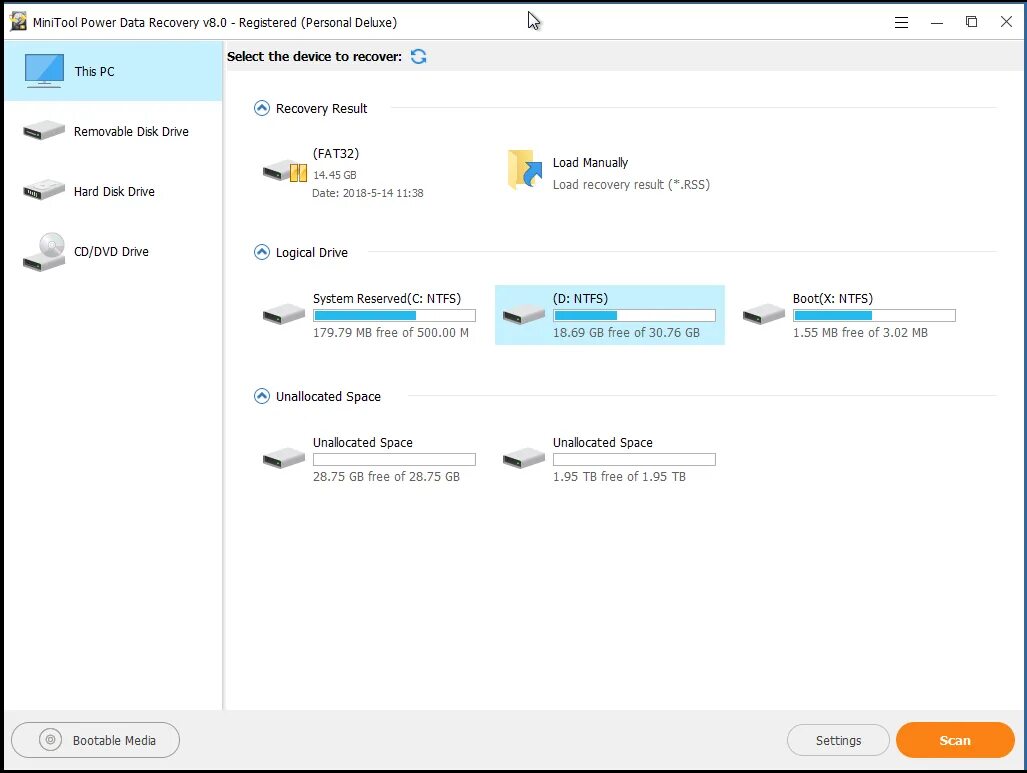
Task: Click the Date: 2018-5-14 11:38 text
Action: (x=367, y=193)
